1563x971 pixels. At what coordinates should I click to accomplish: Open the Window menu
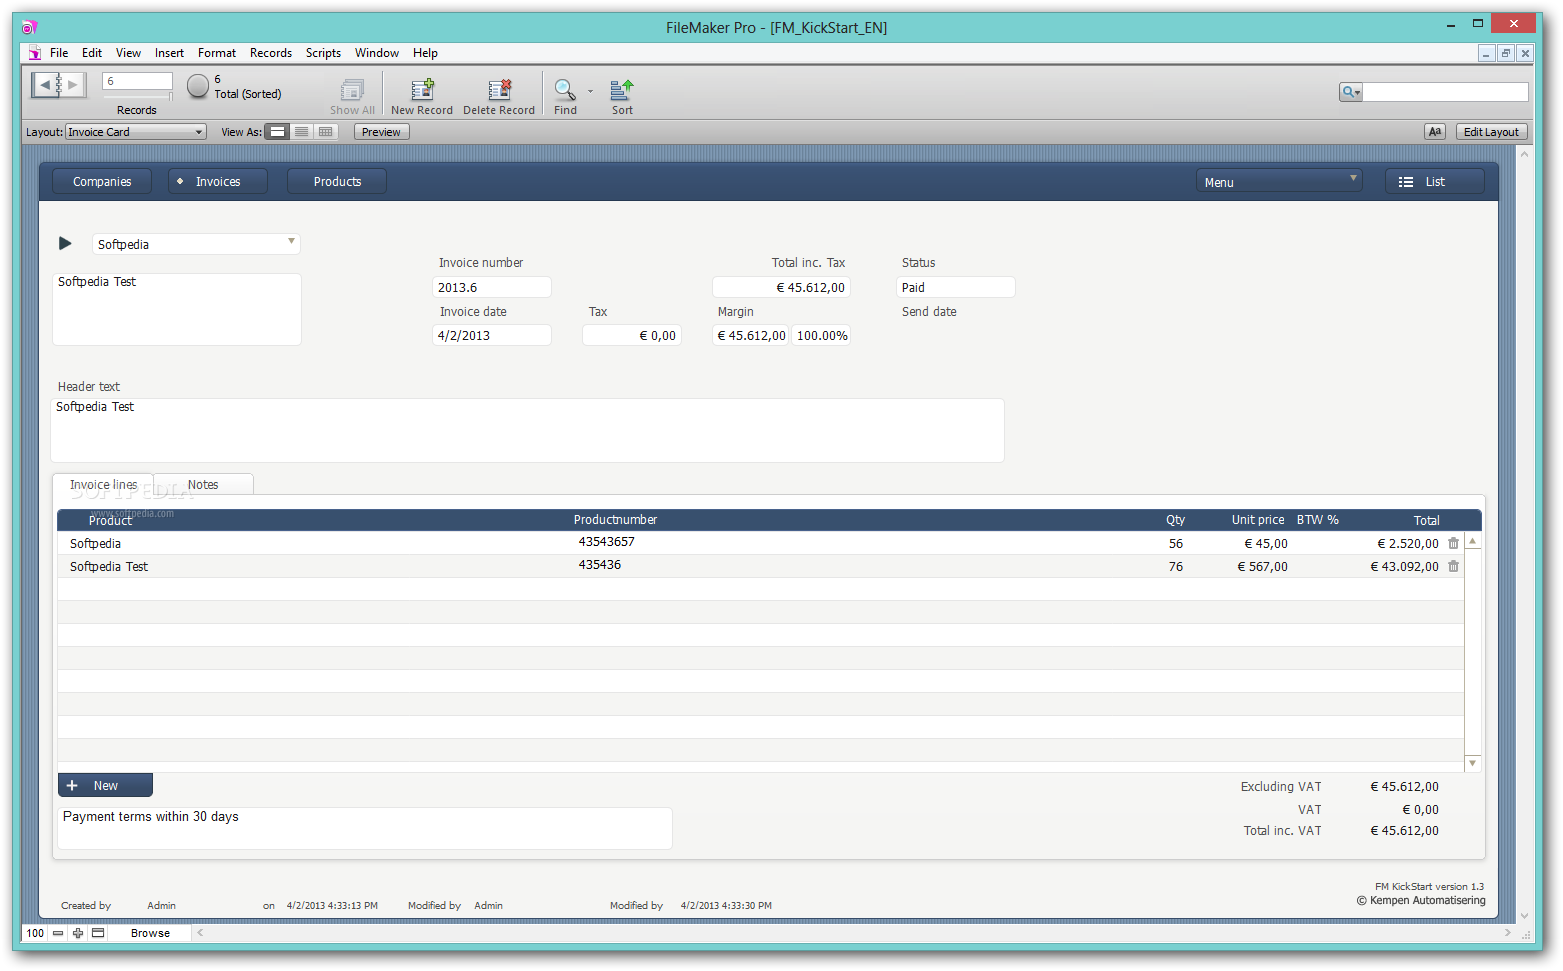coord(377,53)
